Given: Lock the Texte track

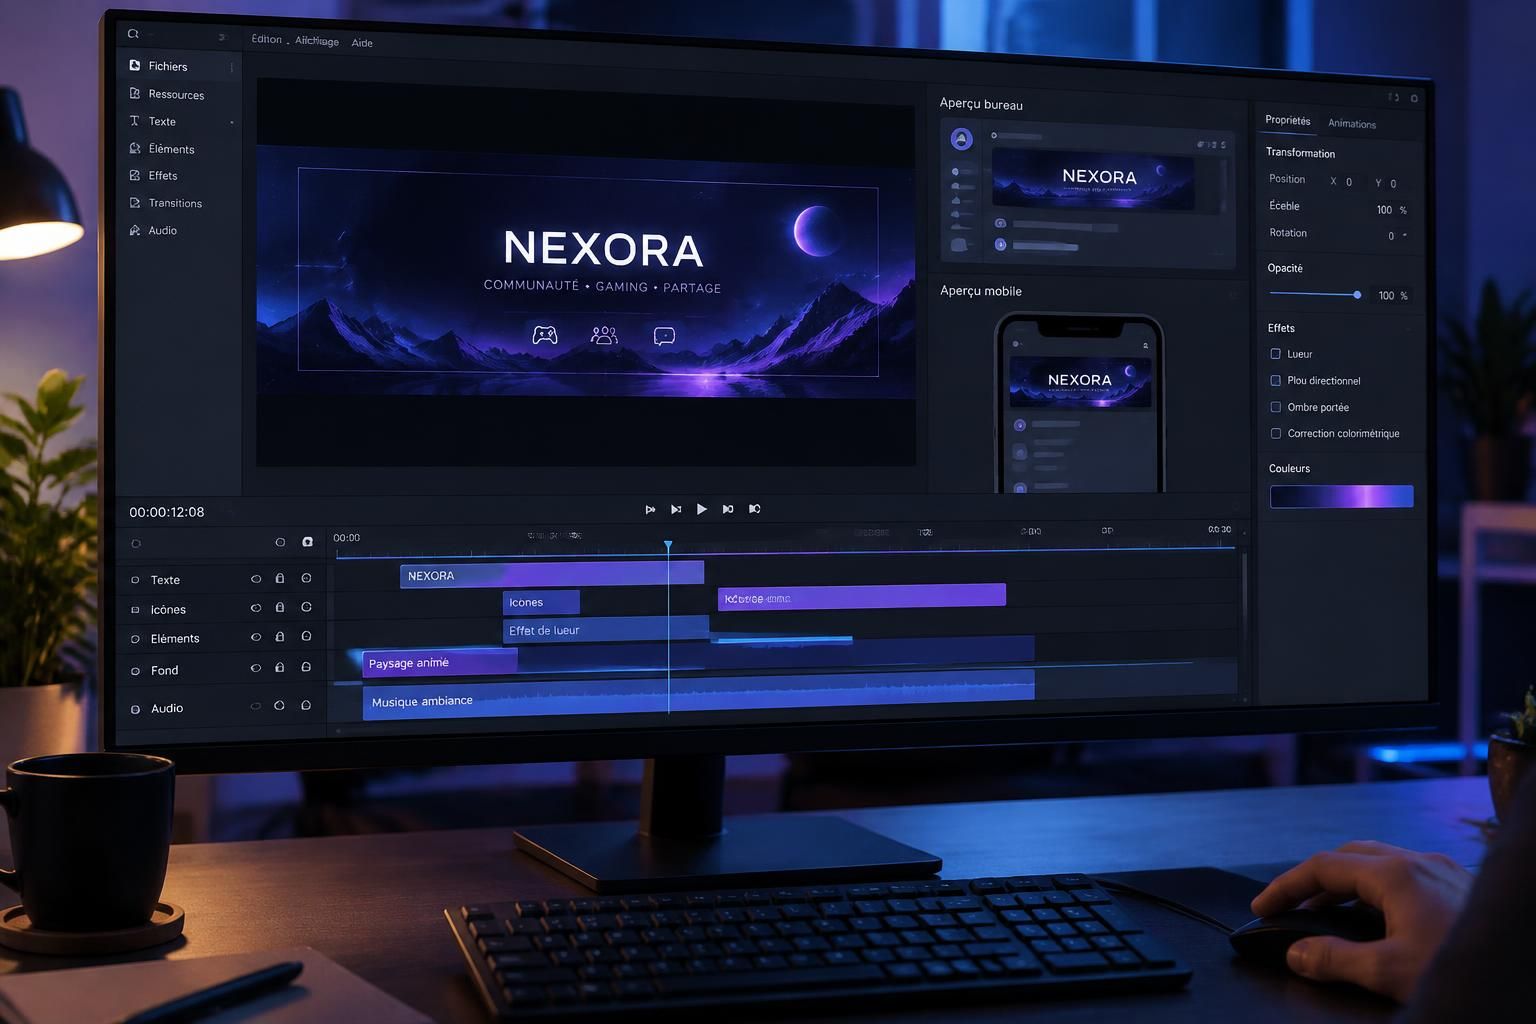Looking at the screenshot, I should coord(280,578).
